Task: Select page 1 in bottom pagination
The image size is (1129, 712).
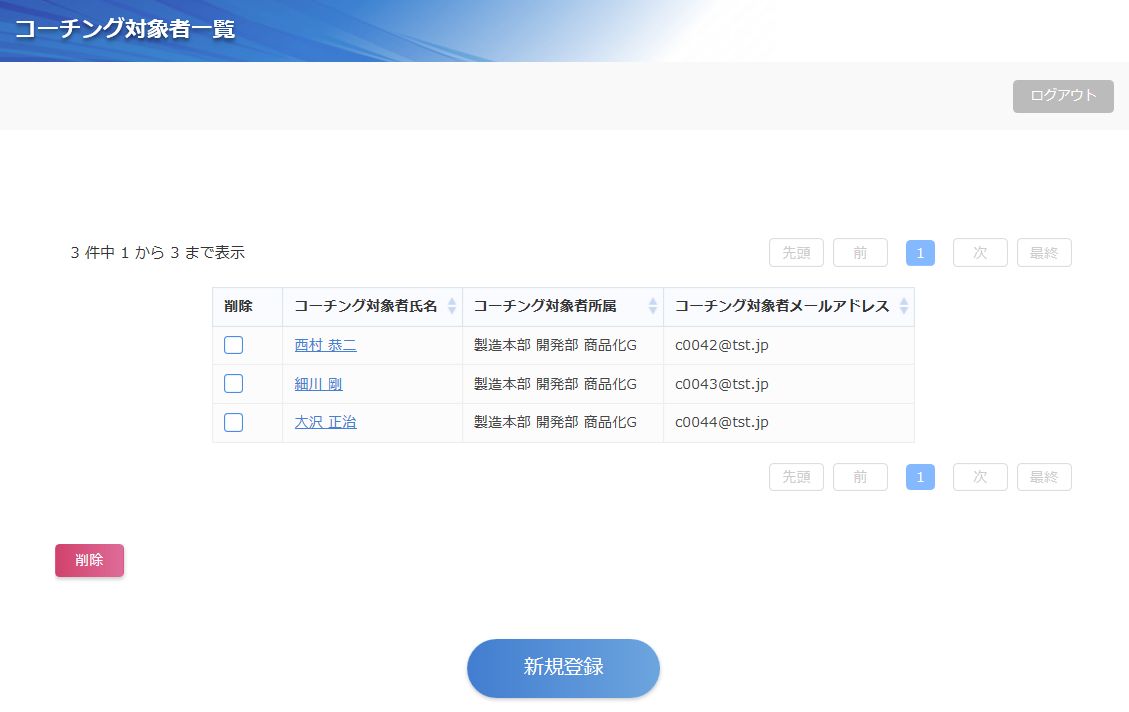Action: coord(920,477)
